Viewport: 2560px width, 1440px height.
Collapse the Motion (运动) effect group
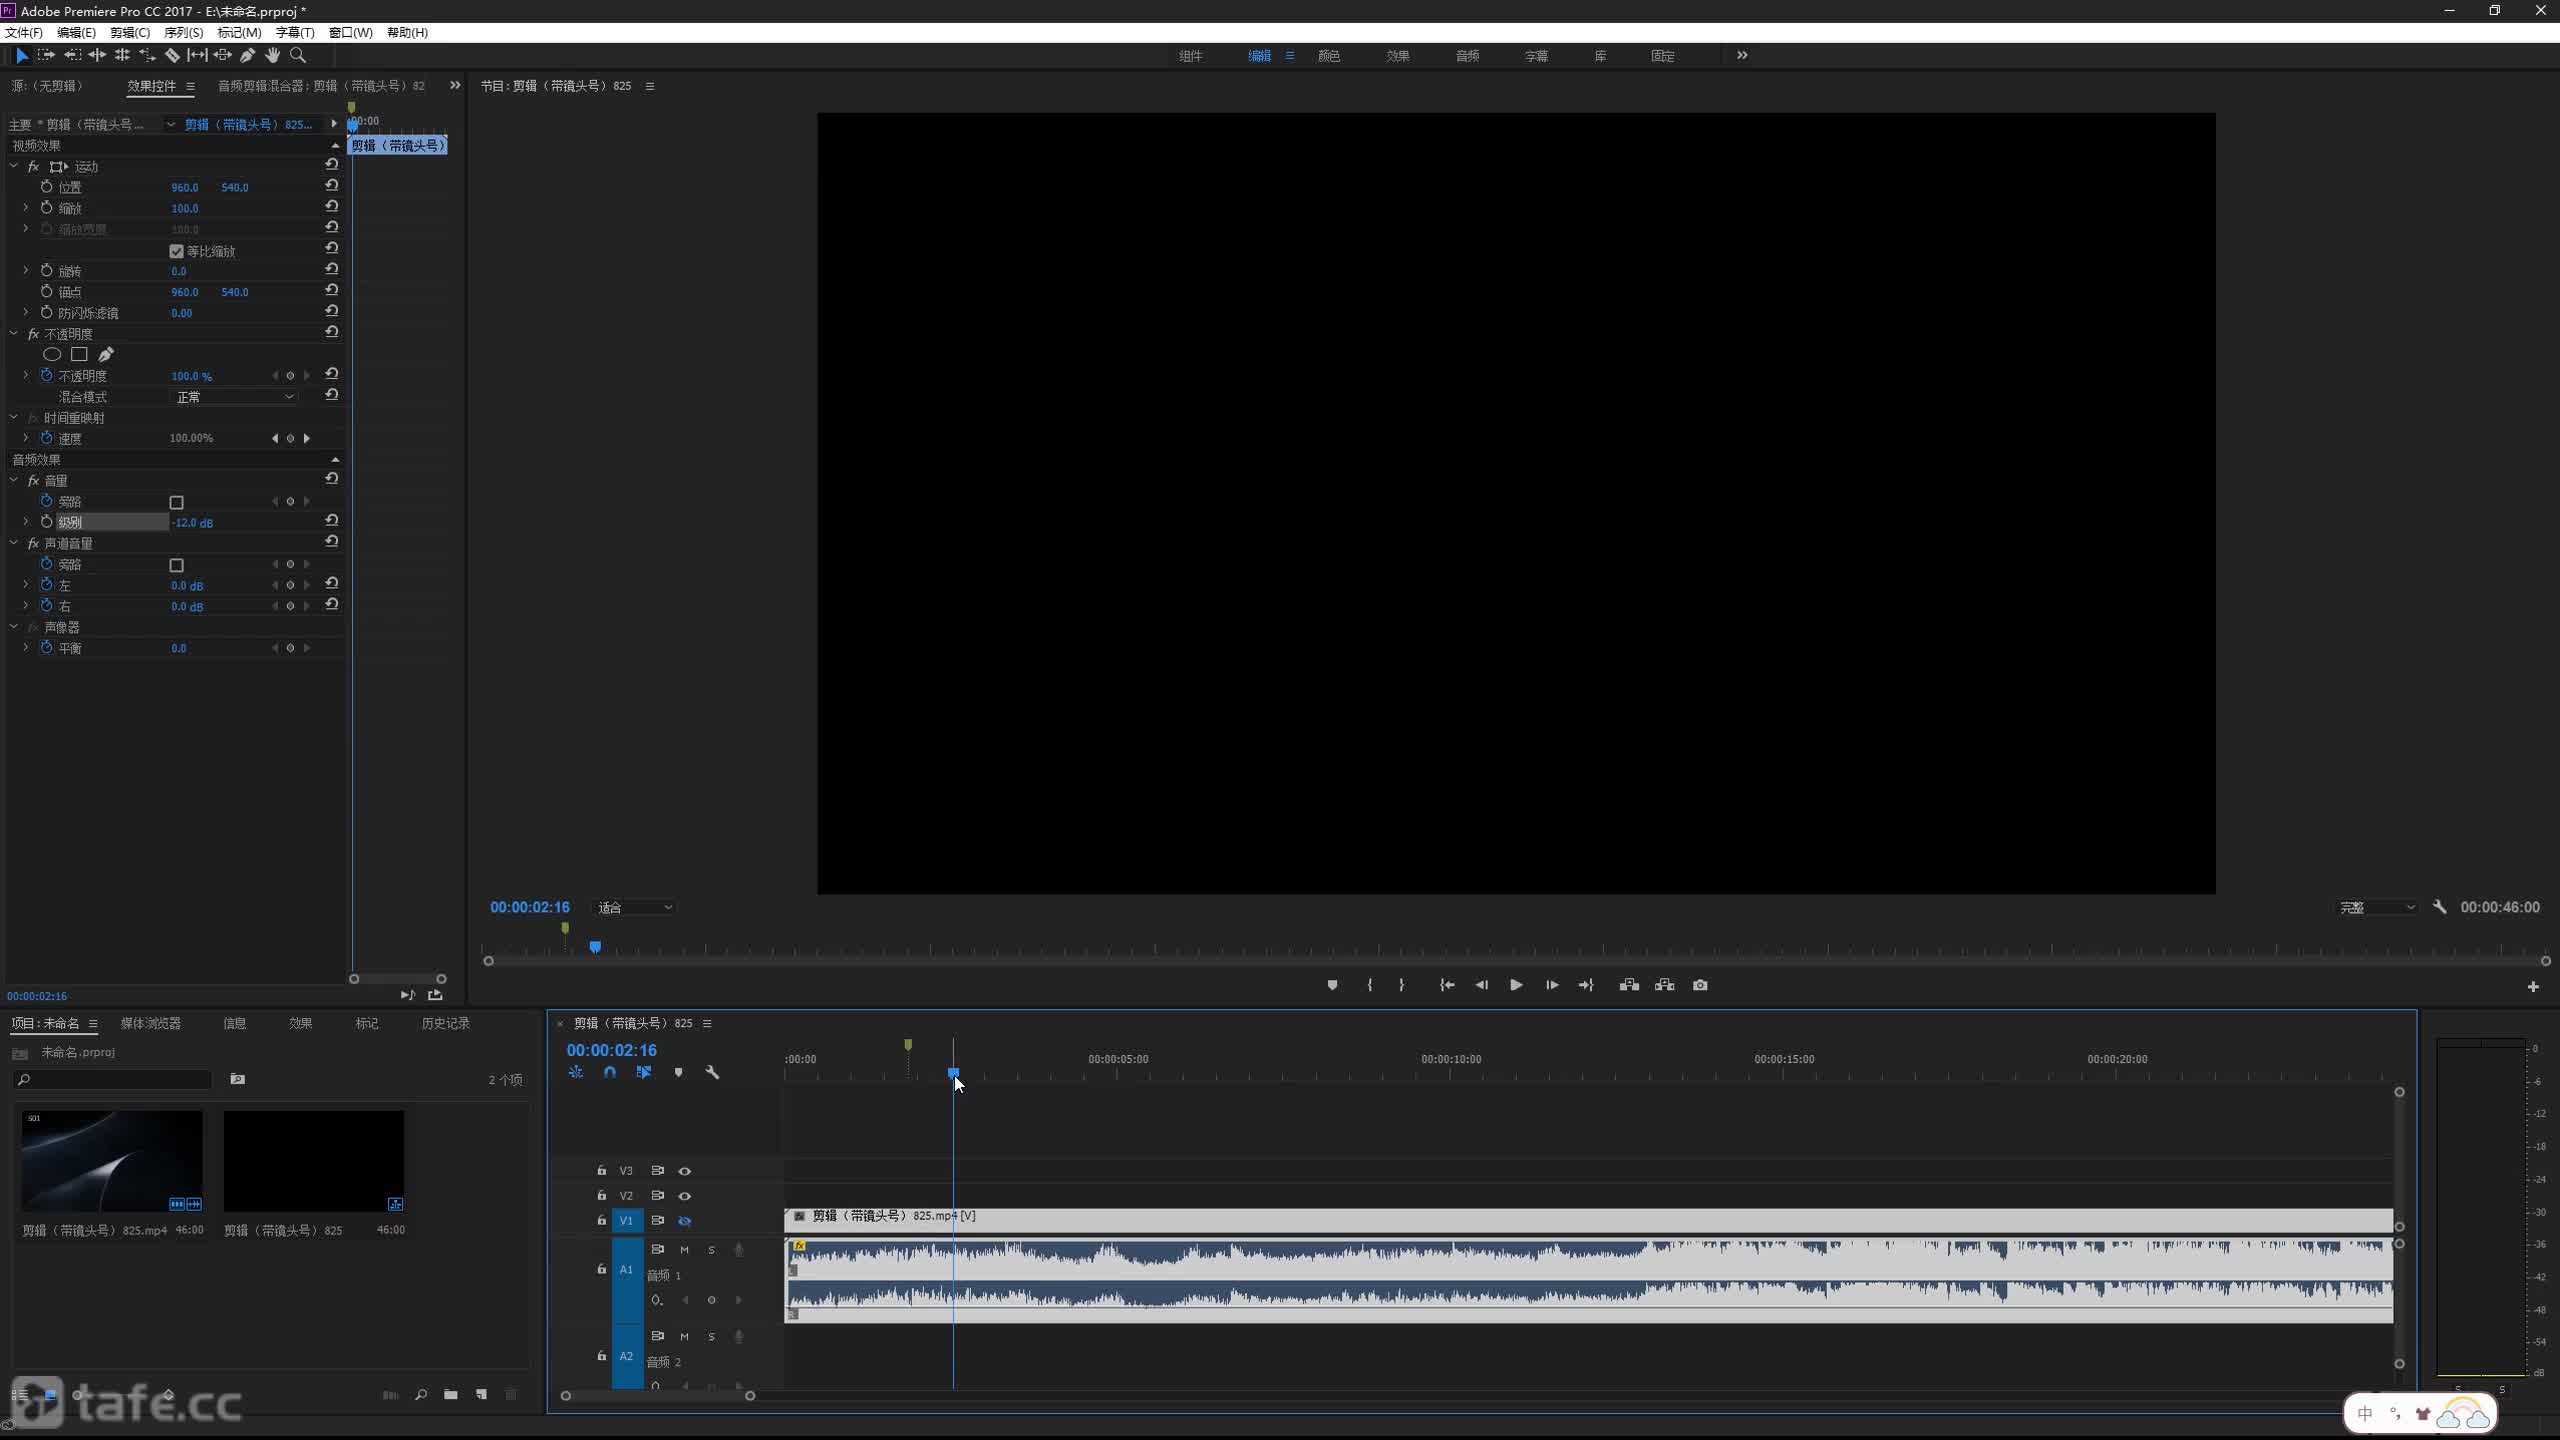(14, 166)
